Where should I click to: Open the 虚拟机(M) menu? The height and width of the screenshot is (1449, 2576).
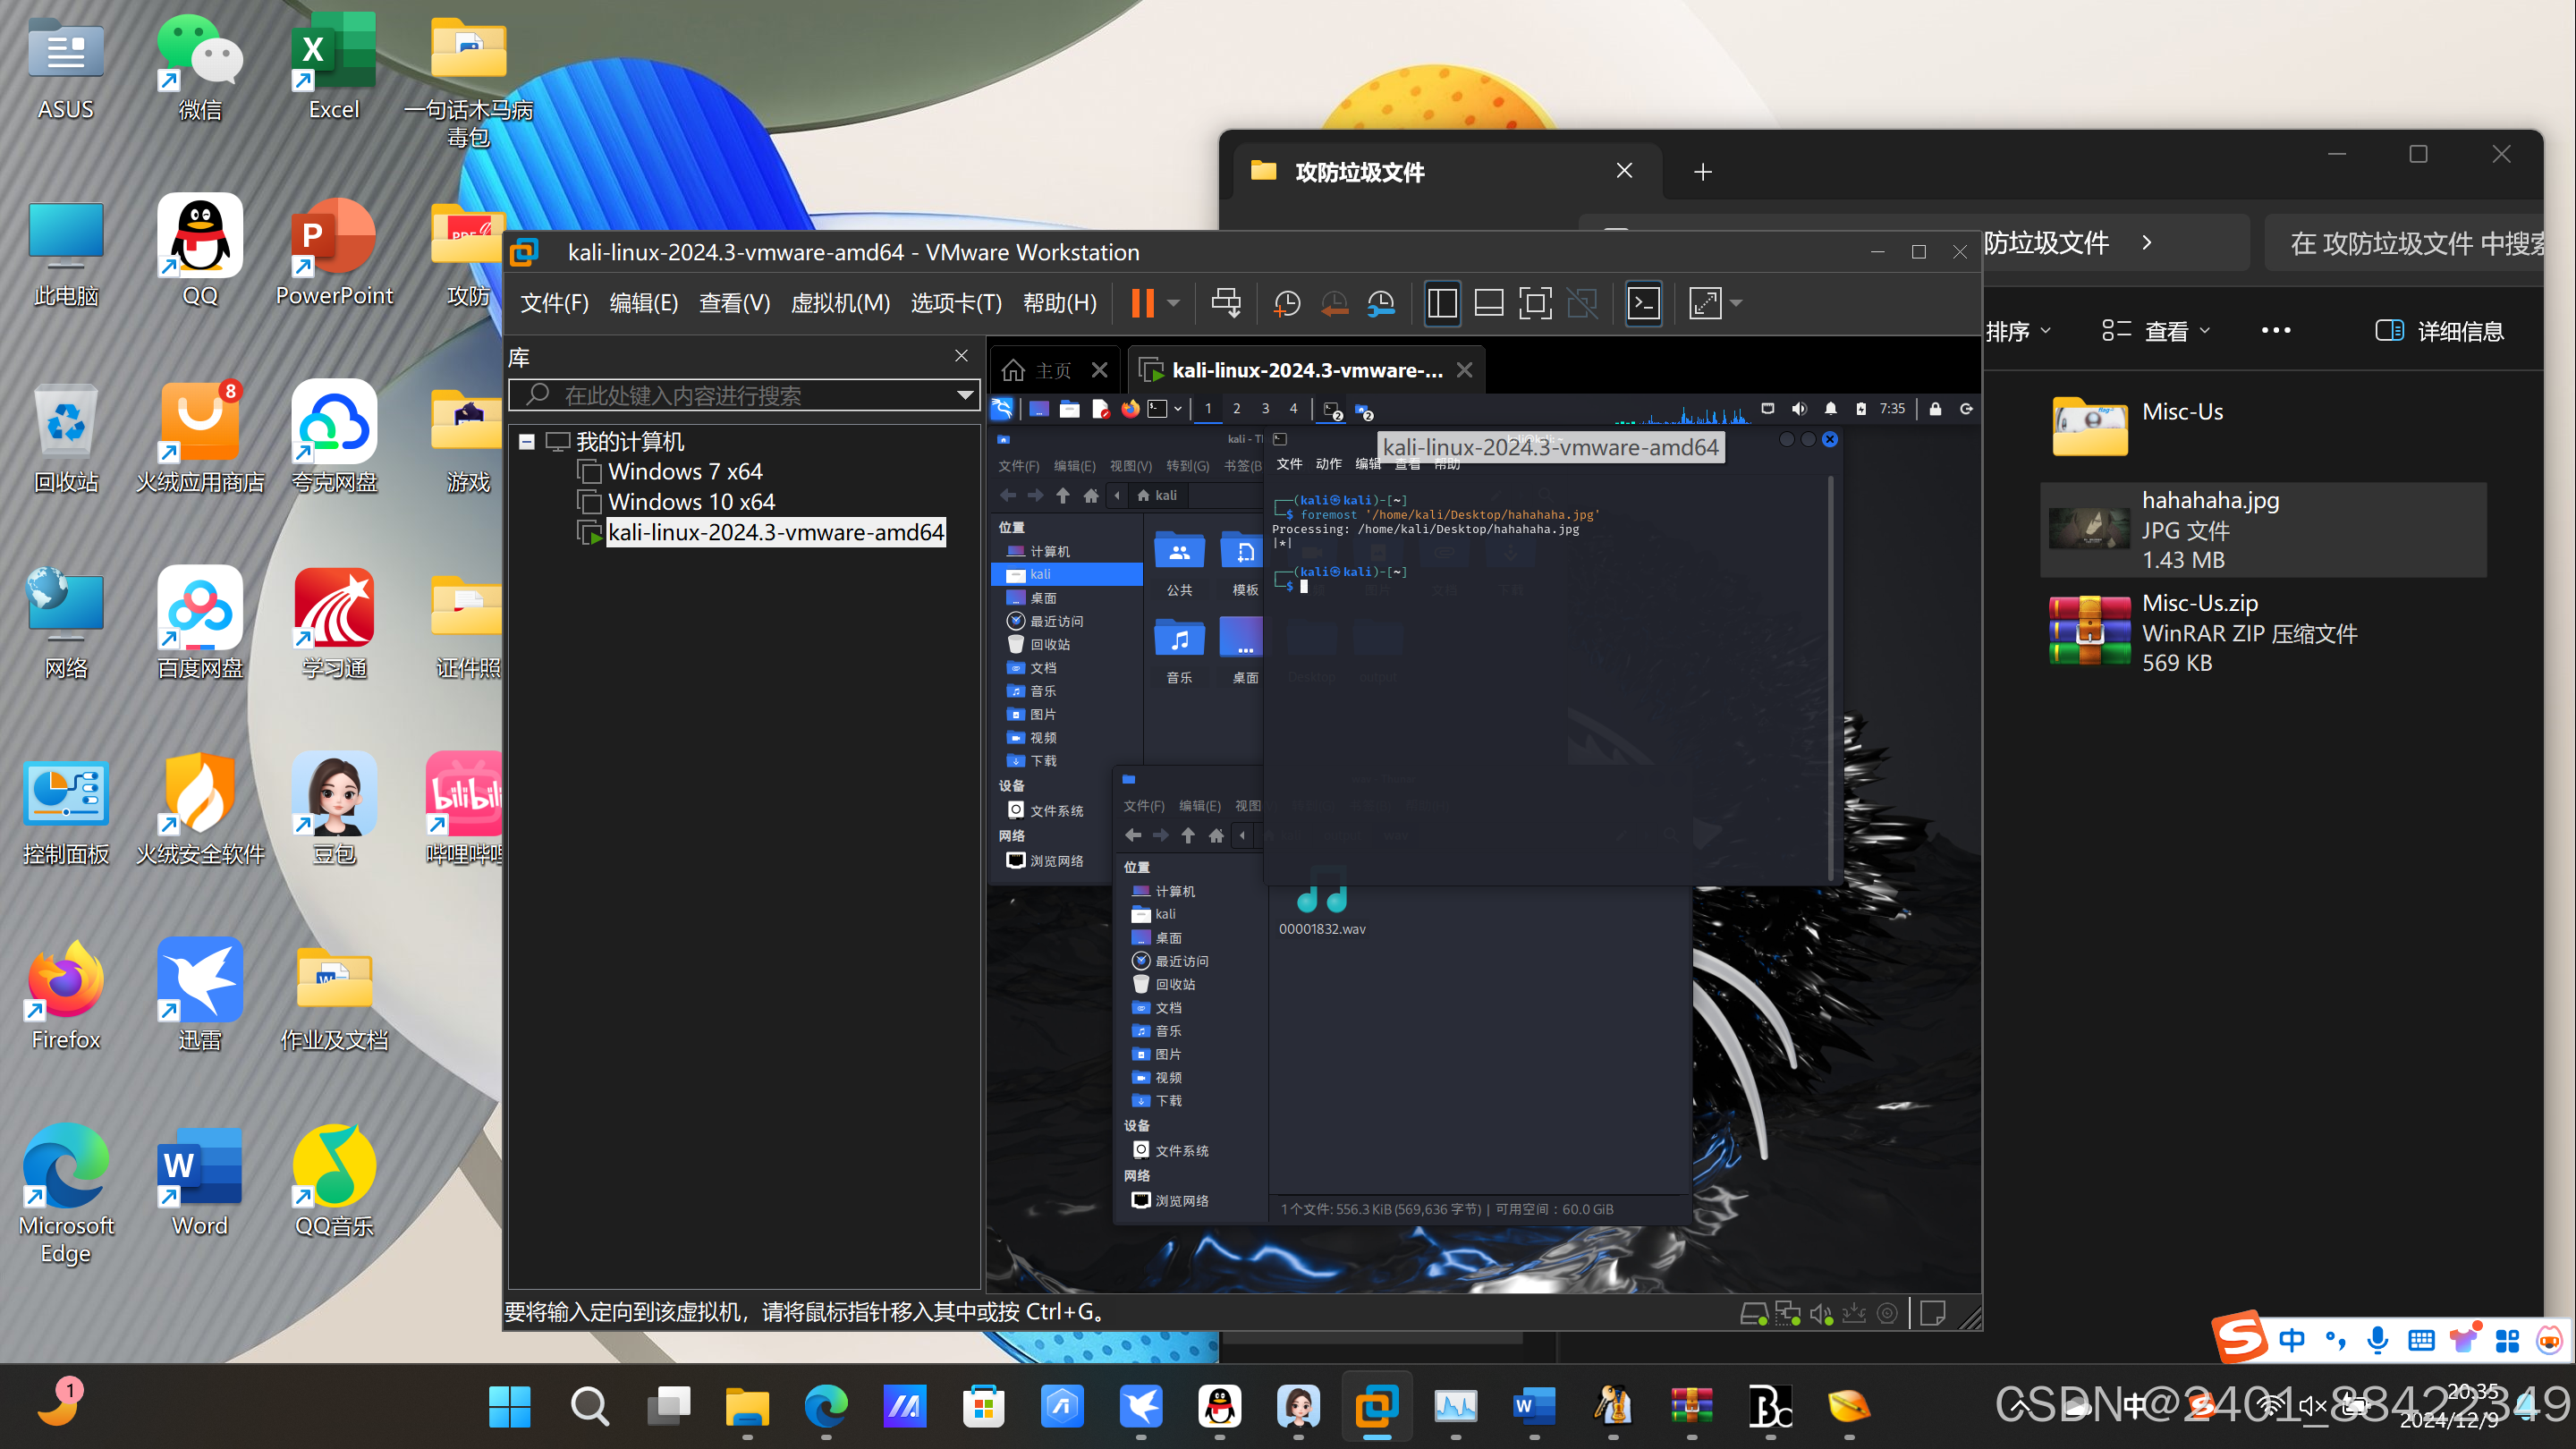tap(840, 303)
